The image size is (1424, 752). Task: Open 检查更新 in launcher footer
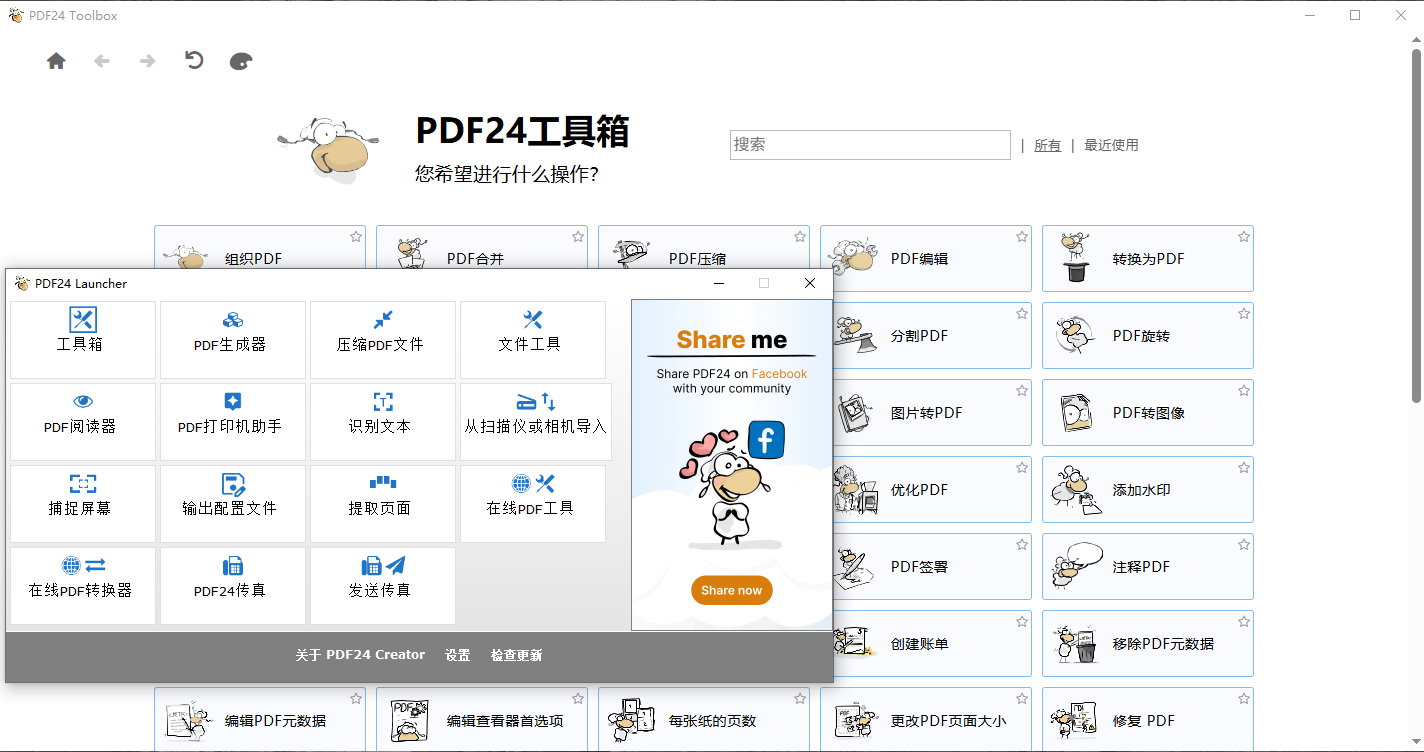pyautogui.click(x=516, y=655)
